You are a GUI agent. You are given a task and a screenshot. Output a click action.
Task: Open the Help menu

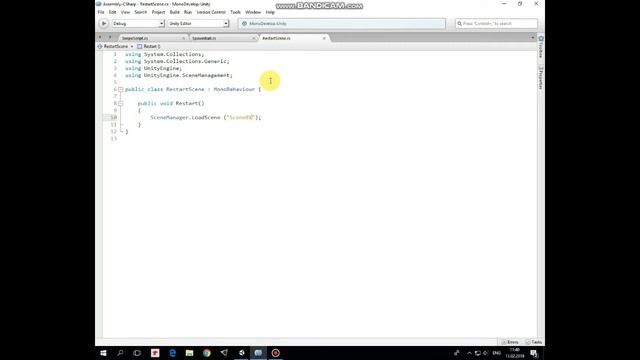coord(270,12)
